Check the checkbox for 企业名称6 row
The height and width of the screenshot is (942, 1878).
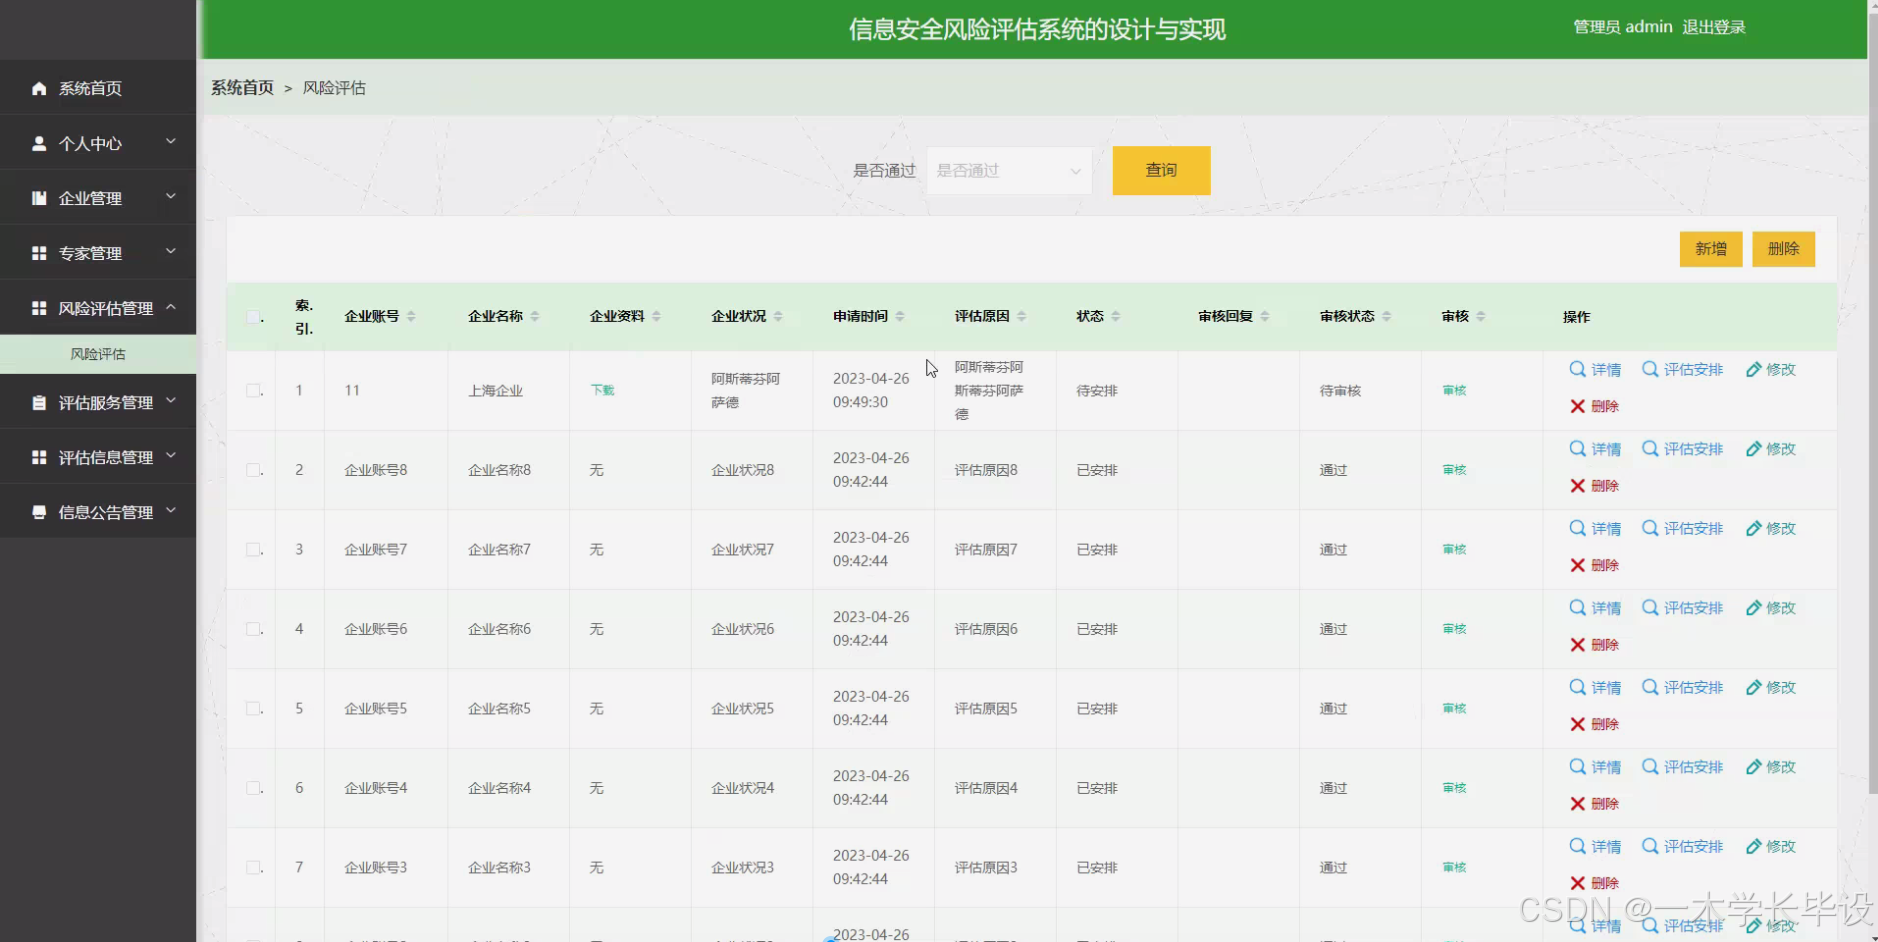coord(252,628)
